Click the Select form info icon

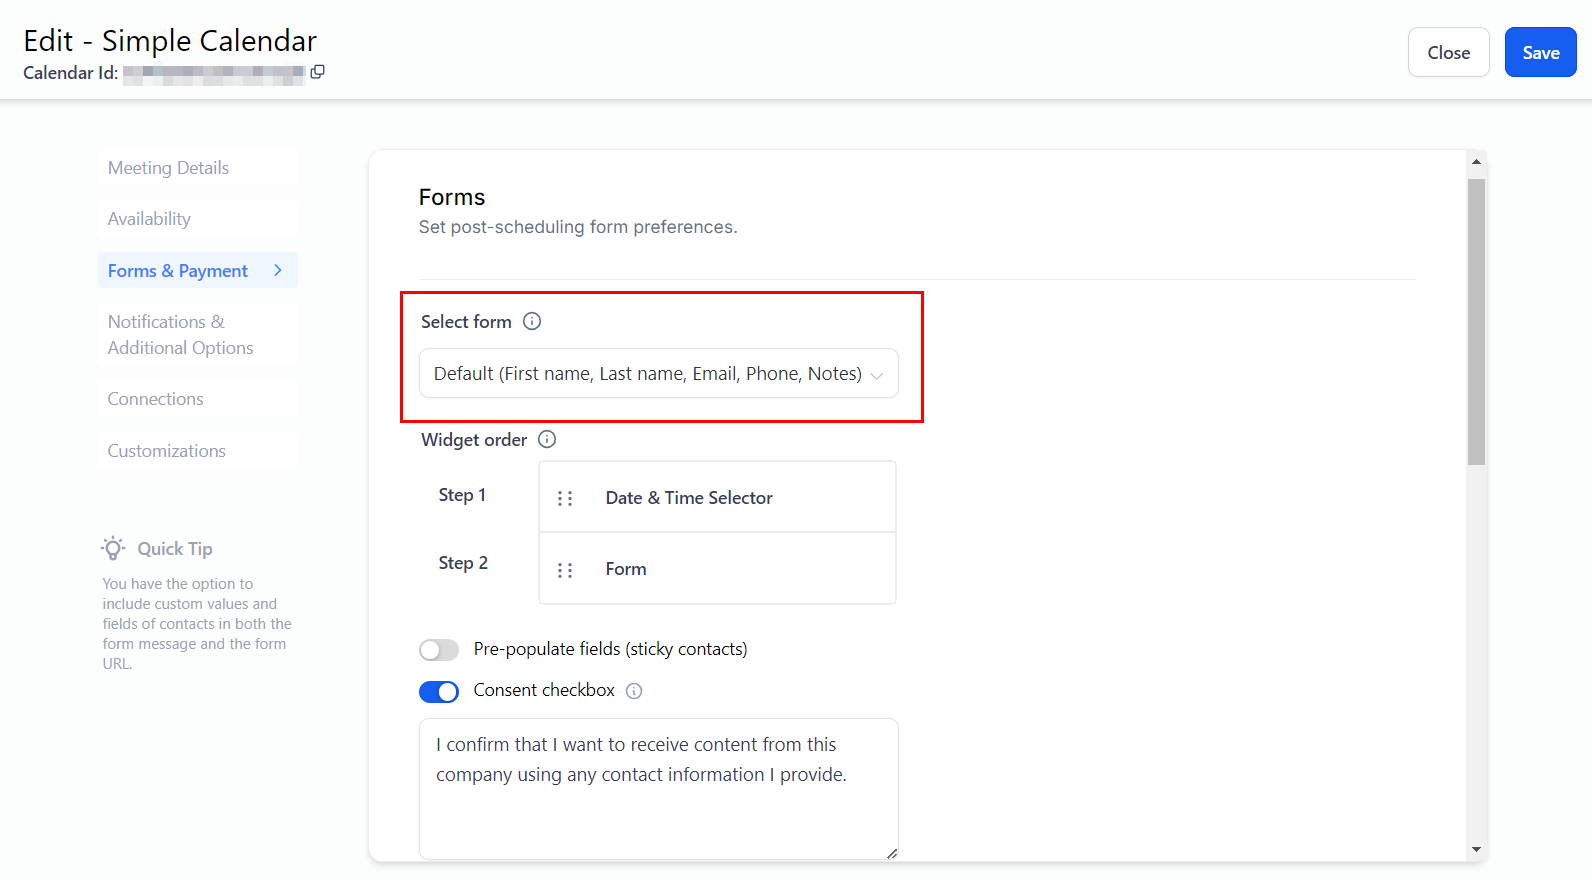532,321
